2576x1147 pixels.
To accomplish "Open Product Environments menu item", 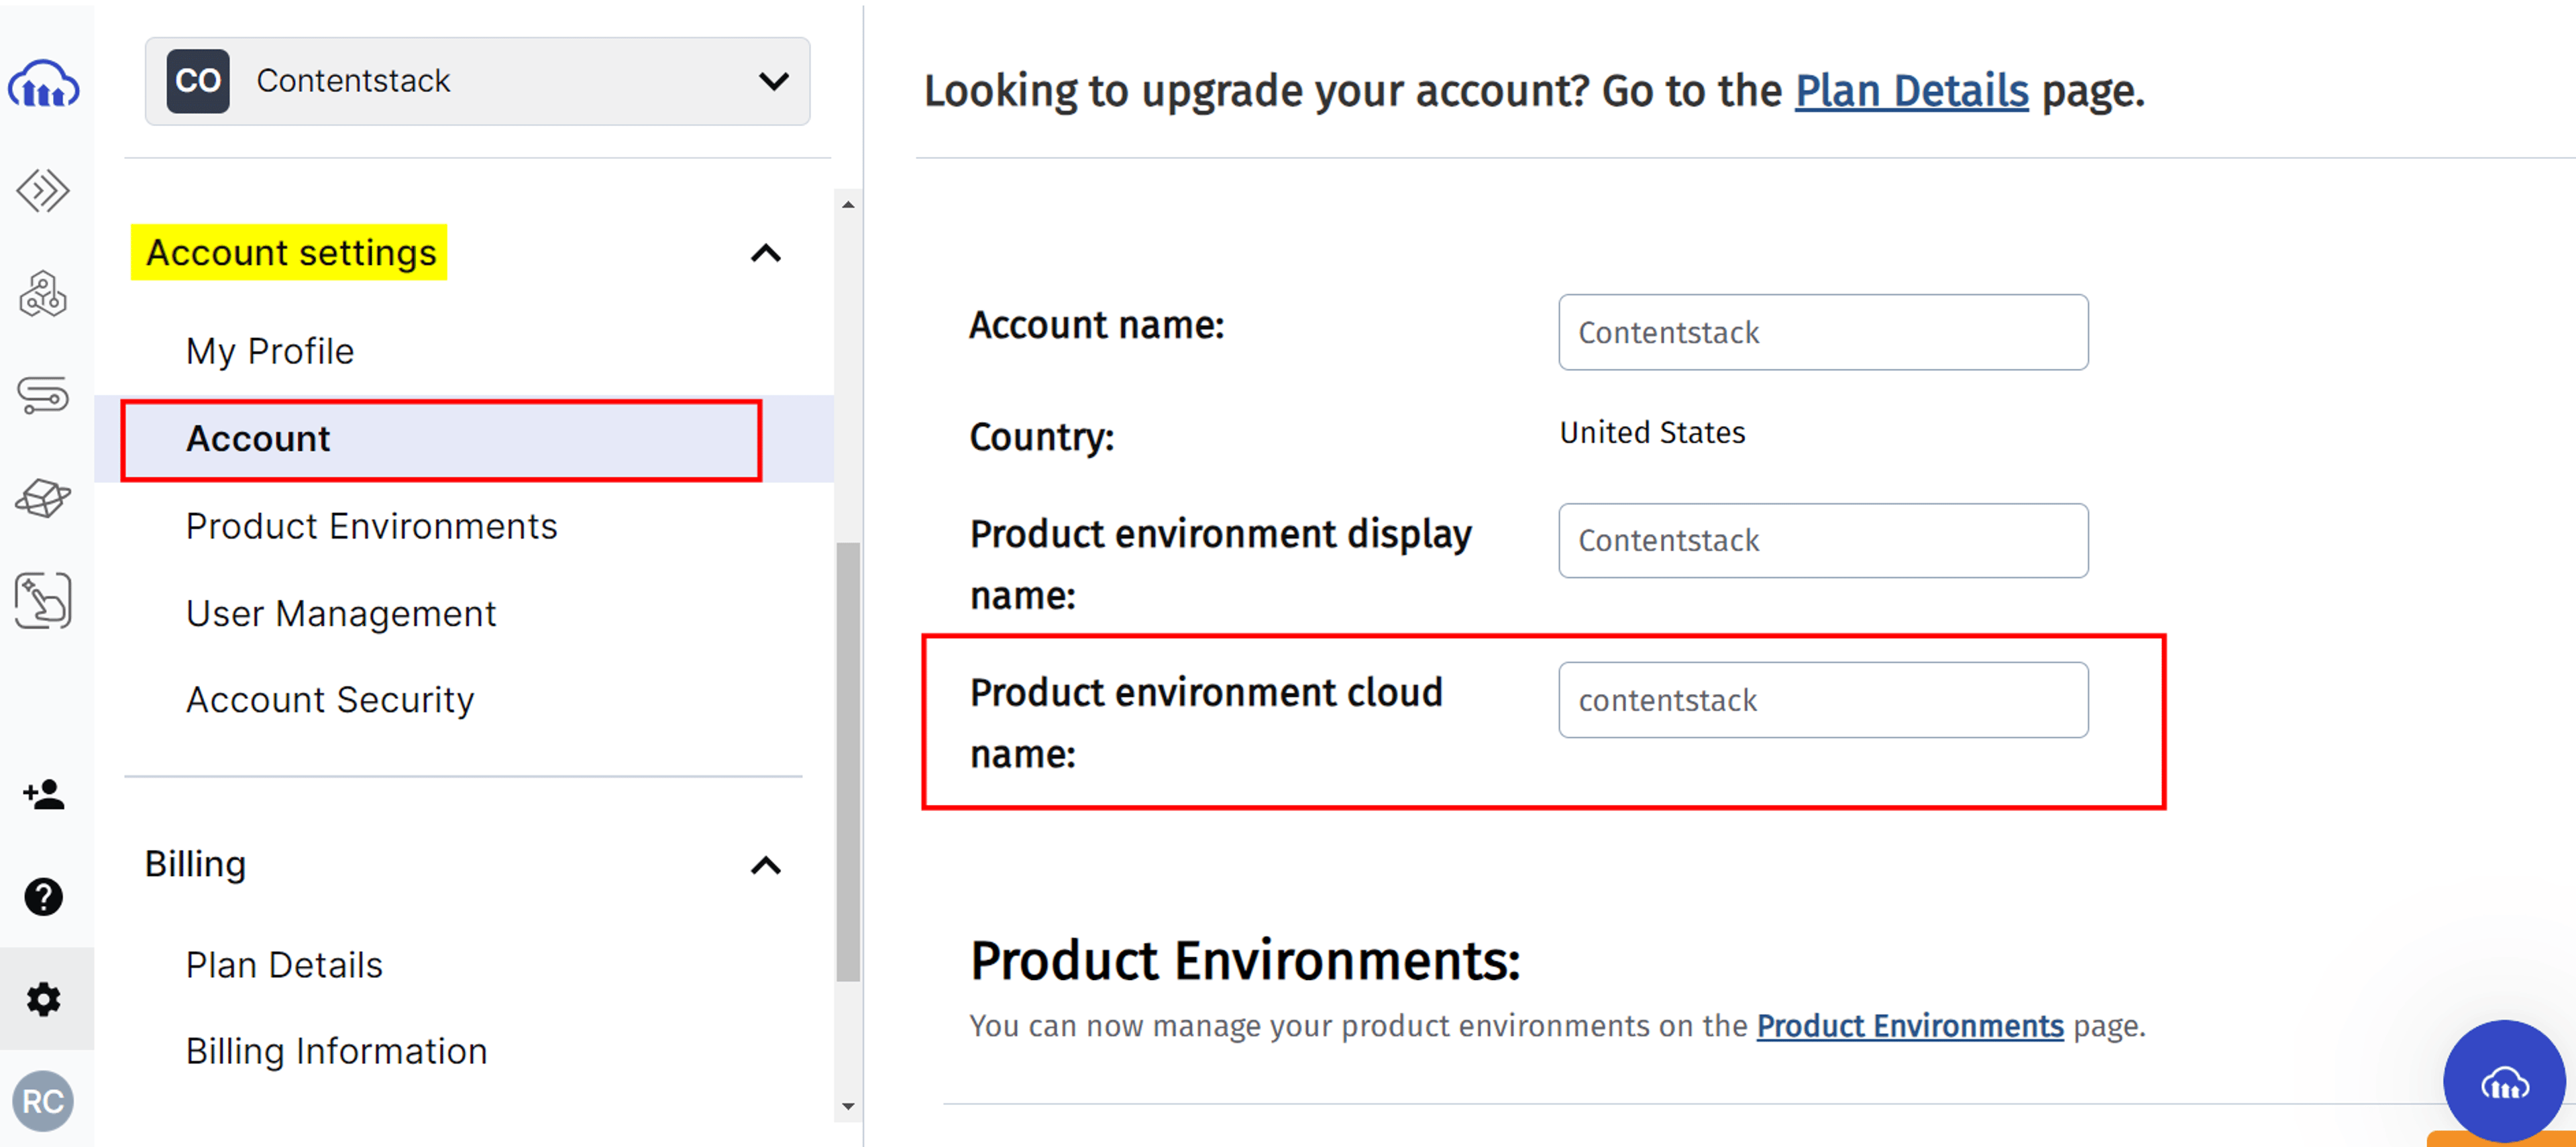I will click(372, 526).
